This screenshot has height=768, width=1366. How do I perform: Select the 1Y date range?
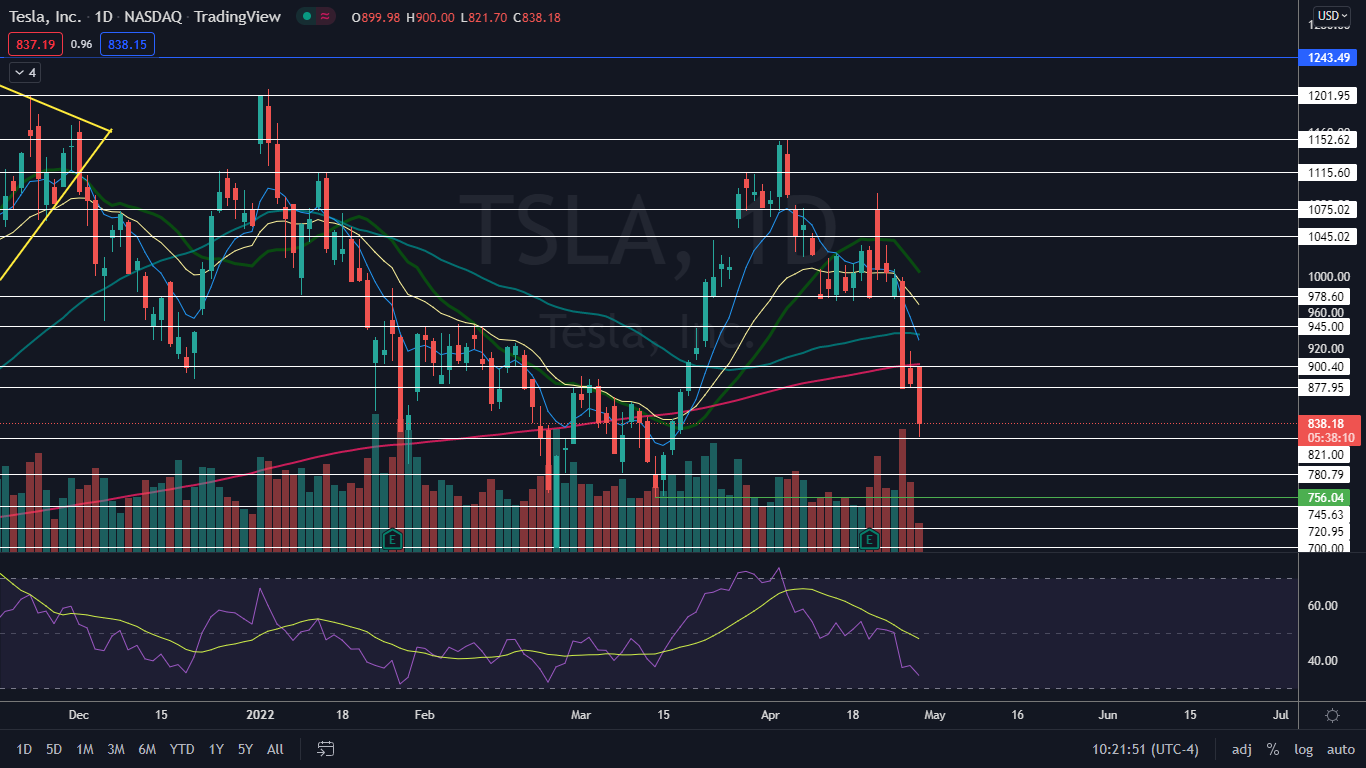coord(216,749)
